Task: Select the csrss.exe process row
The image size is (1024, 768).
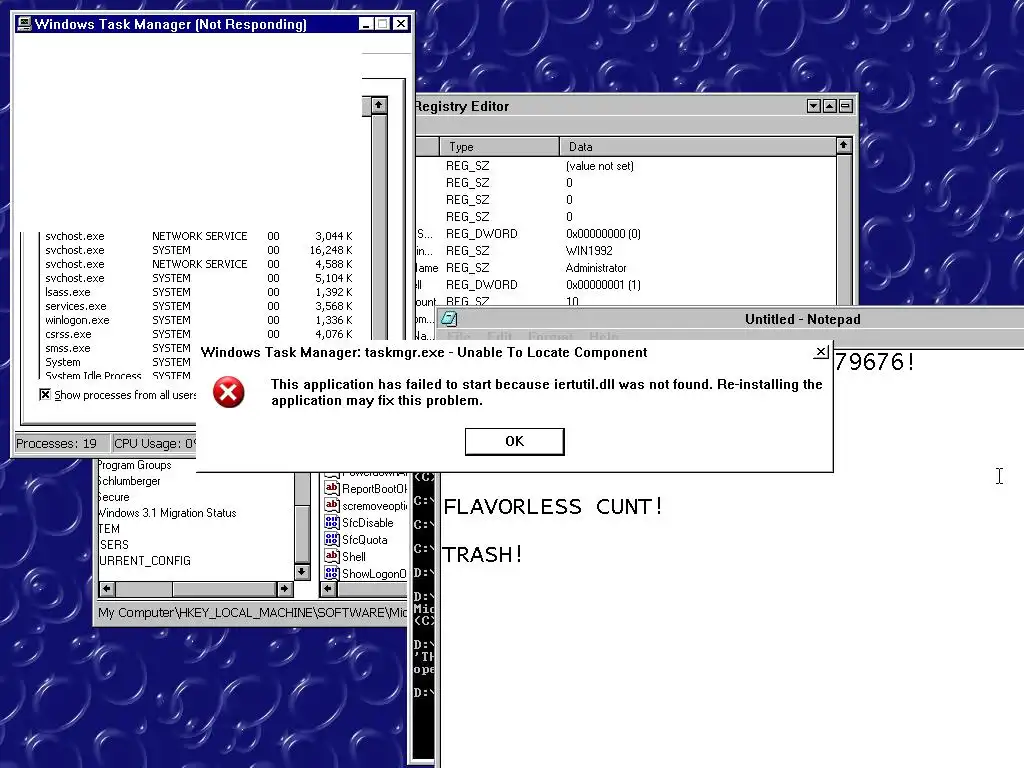Action: (x=199, y=334)
